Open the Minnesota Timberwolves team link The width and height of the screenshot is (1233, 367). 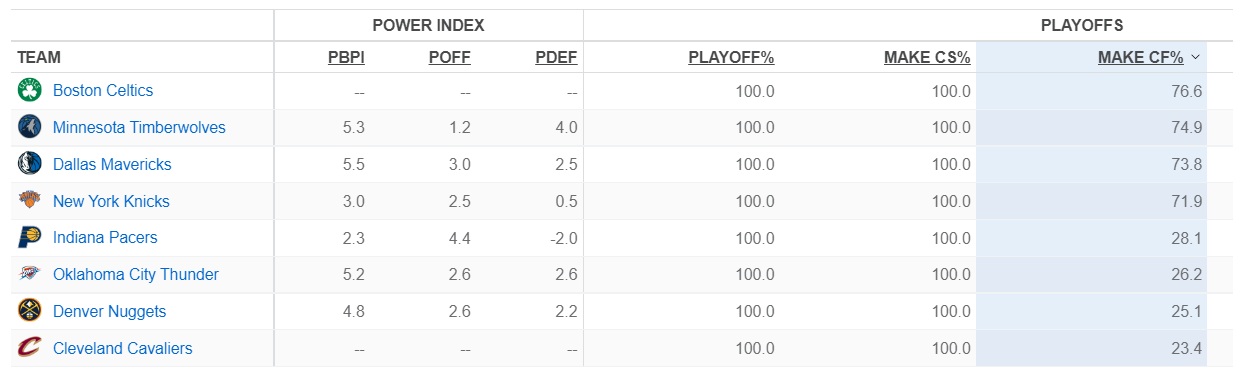(x=139, y=127)
